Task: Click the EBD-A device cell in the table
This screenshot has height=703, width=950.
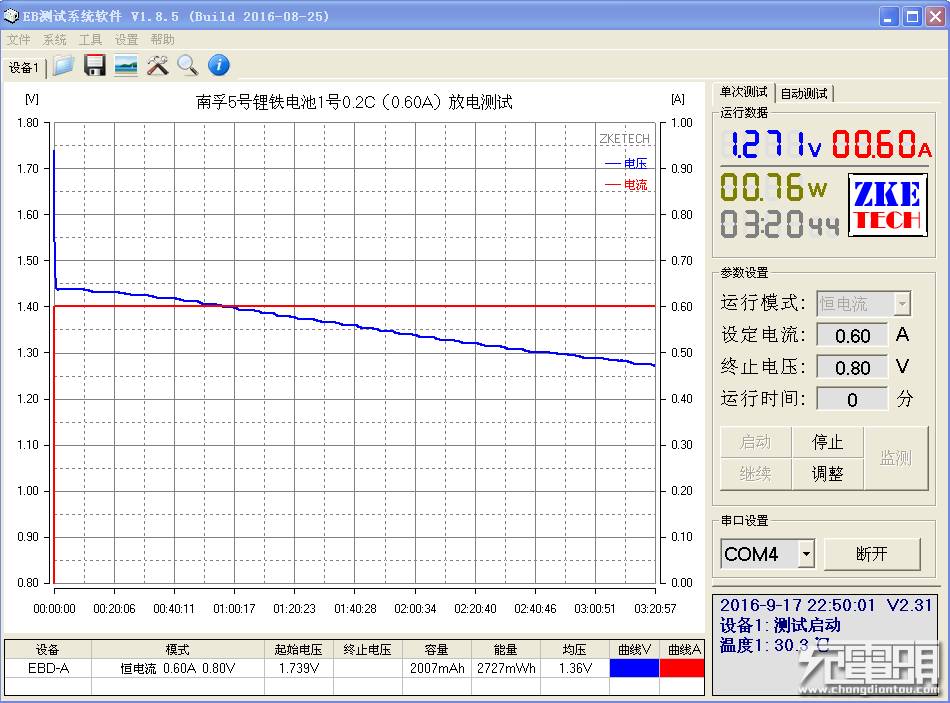Action: (x=48, y=668)
